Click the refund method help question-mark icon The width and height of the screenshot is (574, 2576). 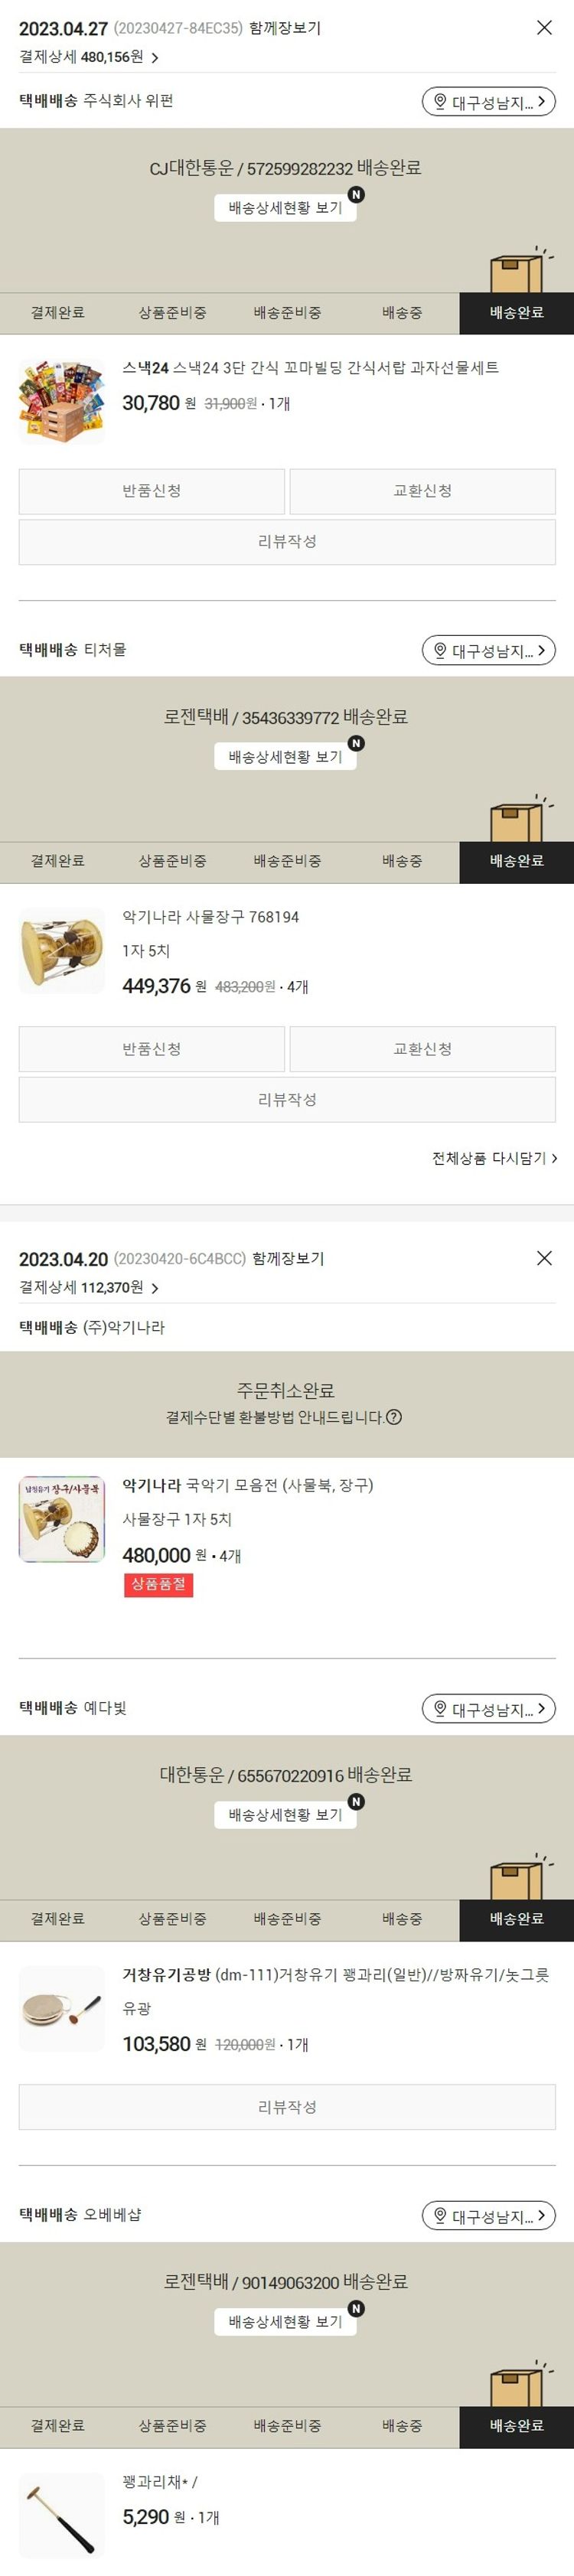[394, 1417]
